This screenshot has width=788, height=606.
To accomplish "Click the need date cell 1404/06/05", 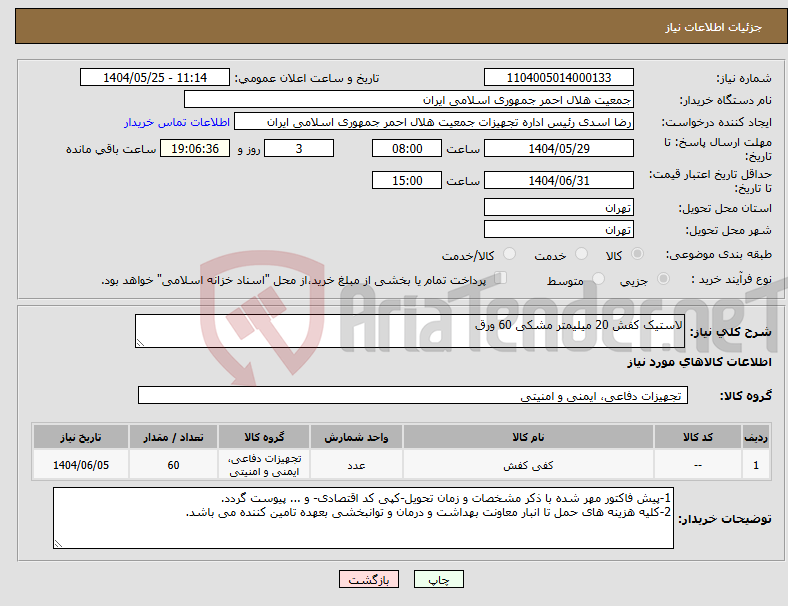I will coord(80,465).
